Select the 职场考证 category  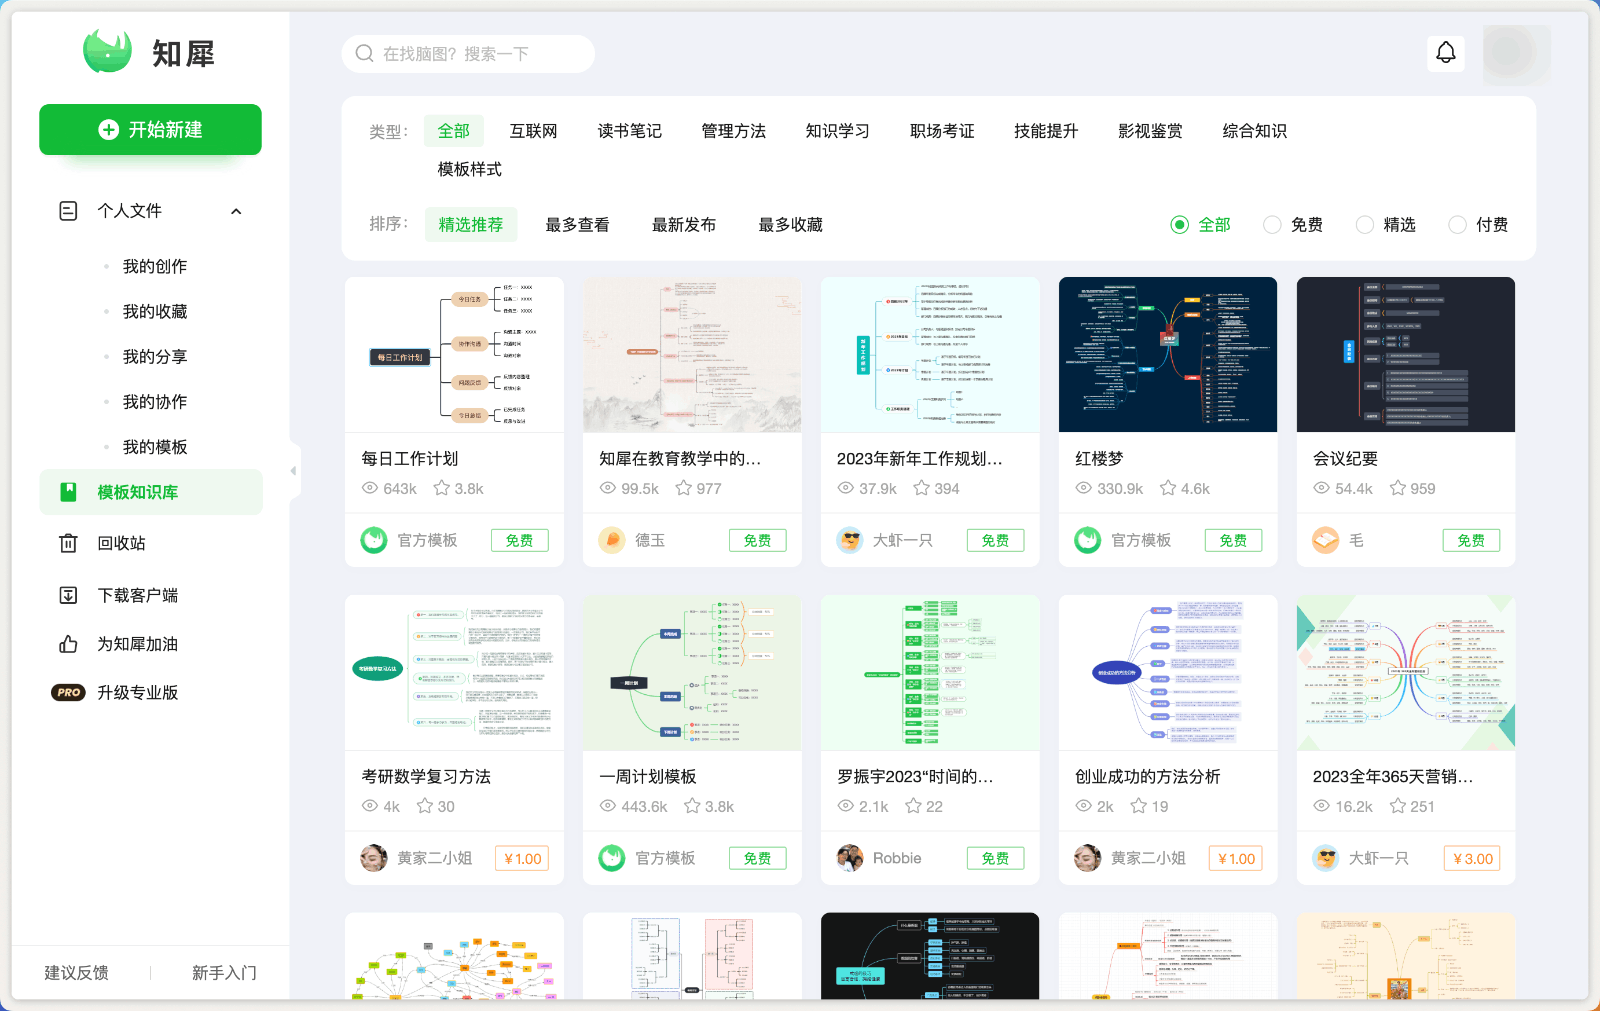tap(941, 130)
